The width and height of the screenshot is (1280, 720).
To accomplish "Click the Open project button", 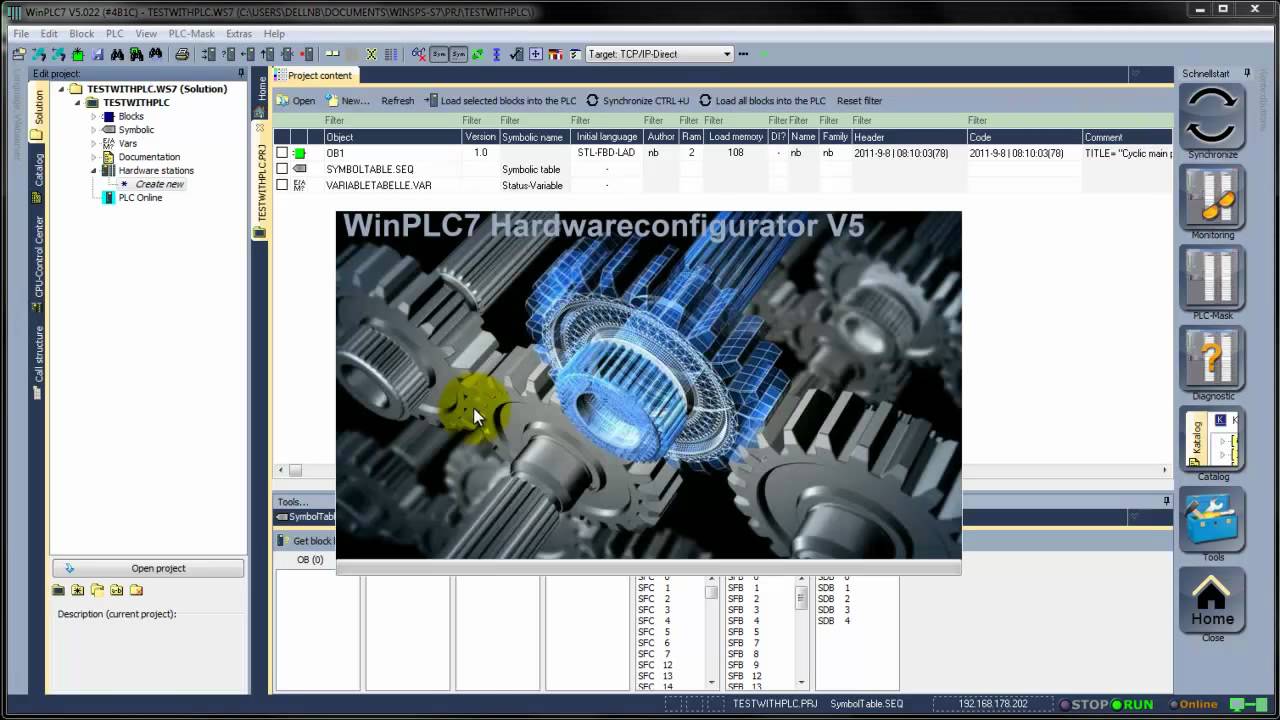I will pyautogui.click(x=148, y=568).
